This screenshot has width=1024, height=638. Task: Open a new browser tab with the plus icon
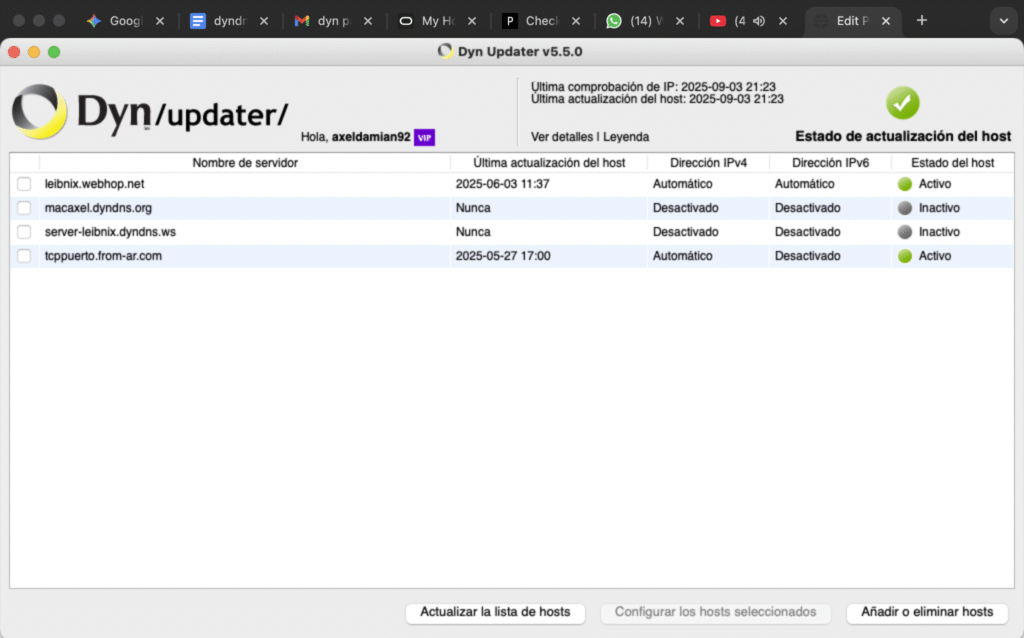[x=921, y=20]
